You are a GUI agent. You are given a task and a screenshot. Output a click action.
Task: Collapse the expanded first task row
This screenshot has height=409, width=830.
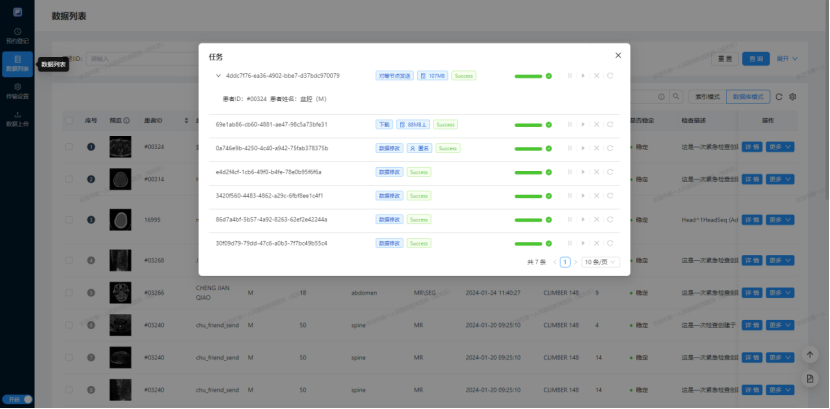[x=218, y=76]
